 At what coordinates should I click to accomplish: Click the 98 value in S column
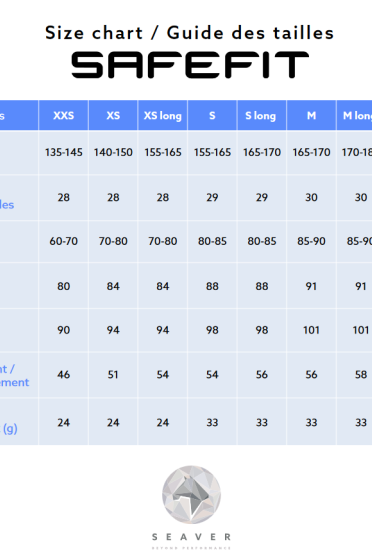(212, 330)
